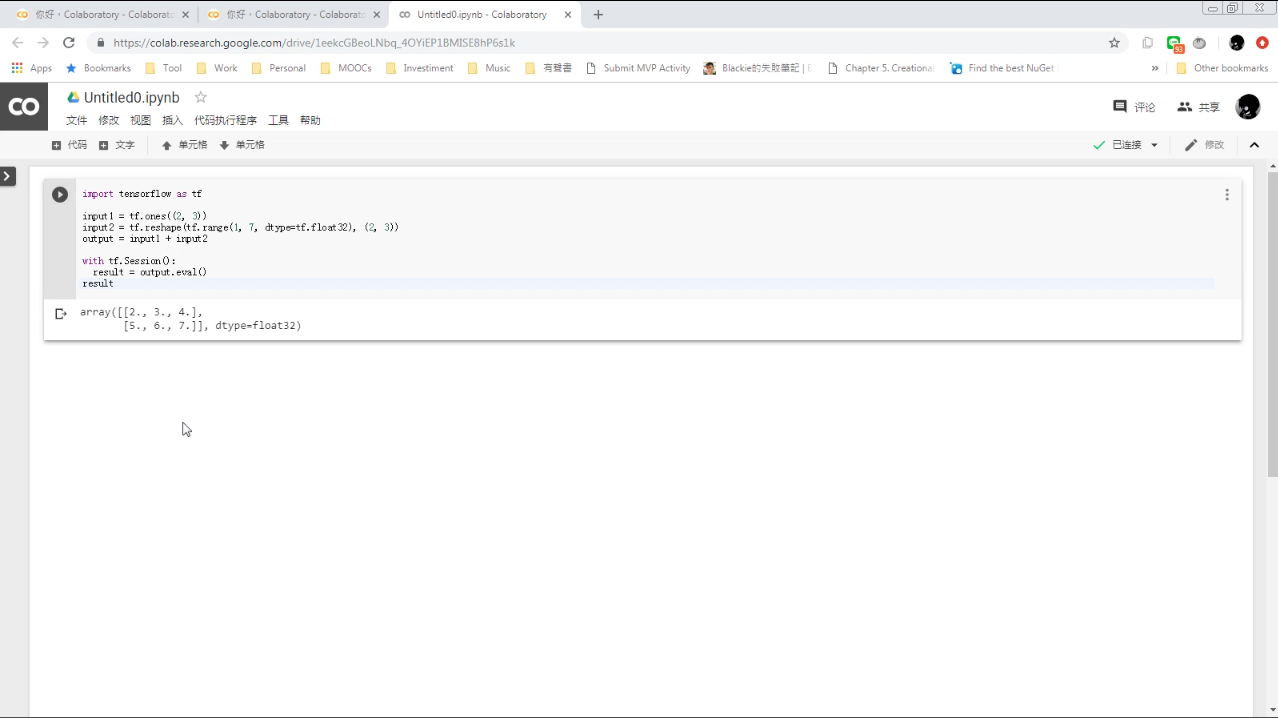Switch to the first 你好 Colaboratory tab

(100, 15)
